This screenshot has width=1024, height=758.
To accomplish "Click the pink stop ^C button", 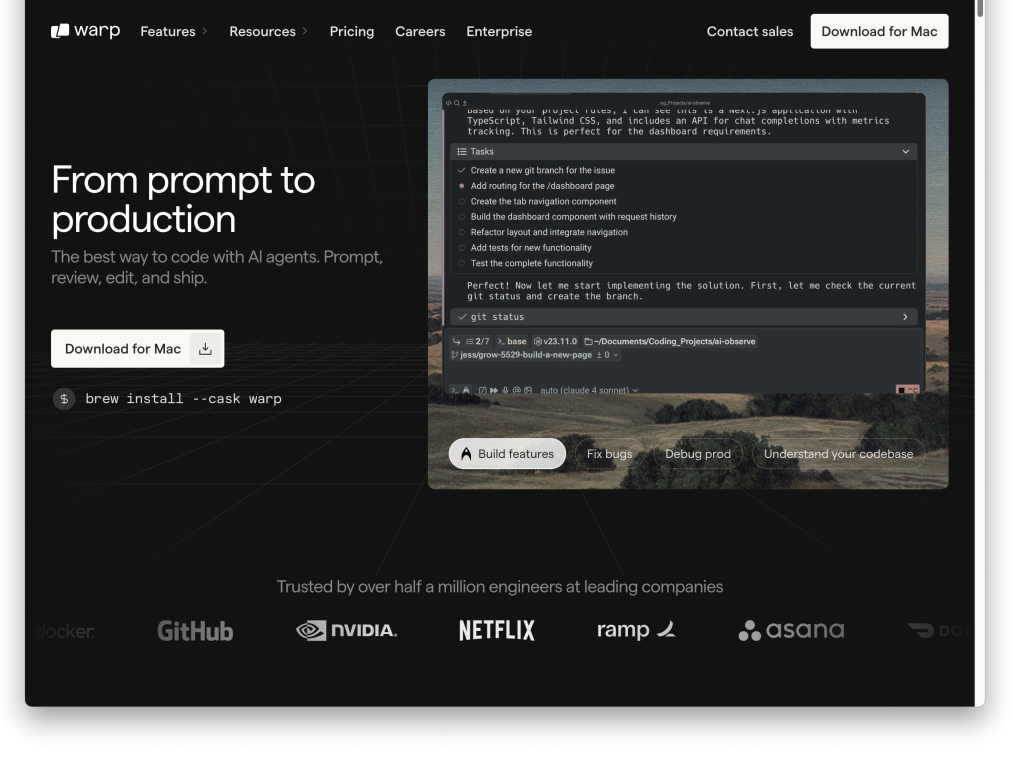I will click(x=907, y=390).
